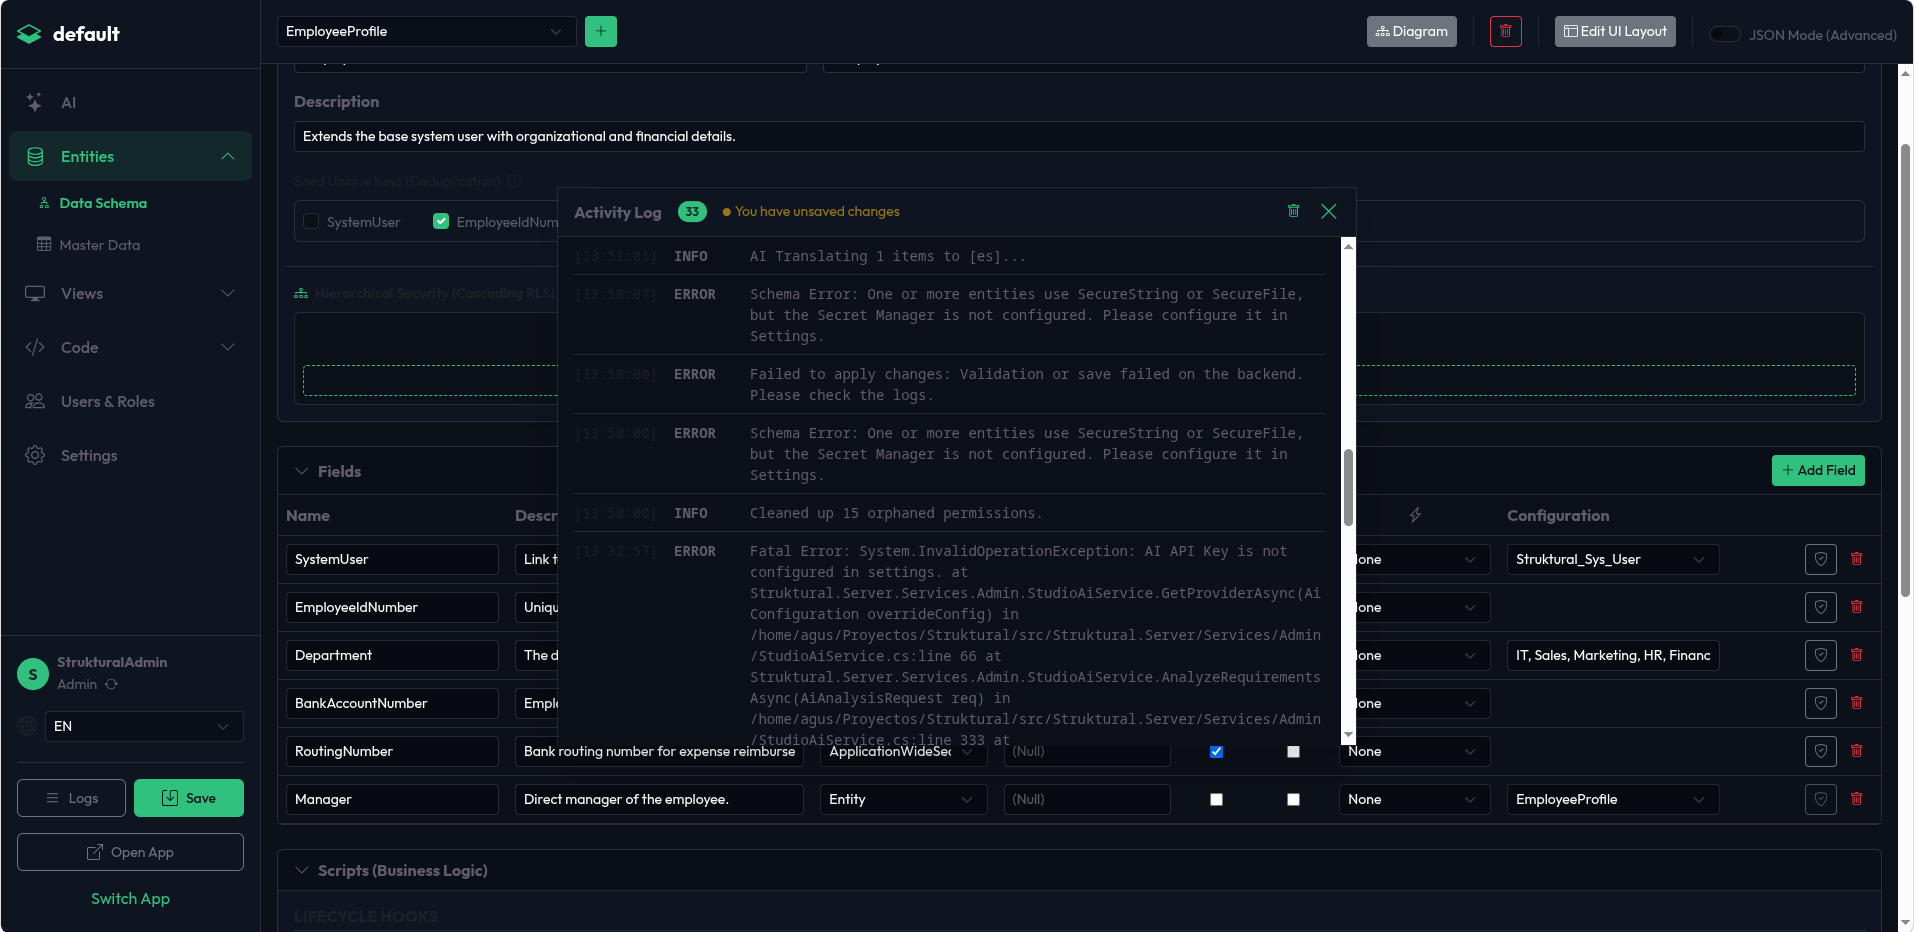Image resolution: width=1917 pixels, height=932 pixels.
Task: Delete the EmployeeIdNumber field row
Action: (x=1857, y=607)
